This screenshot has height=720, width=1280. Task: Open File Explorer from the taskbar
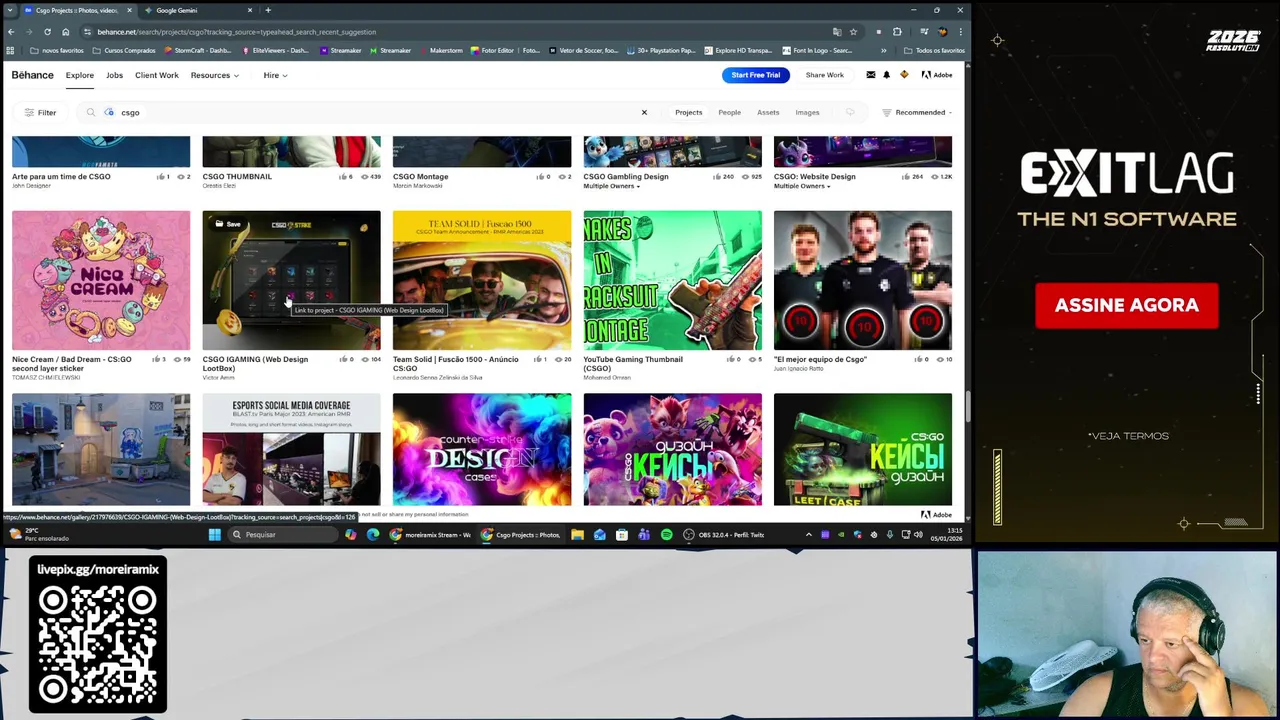coord(577,535)
